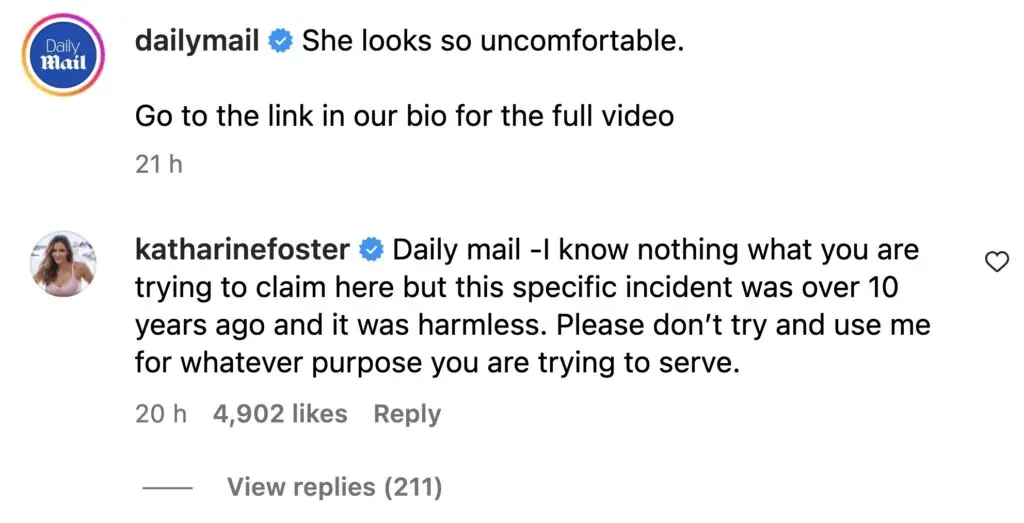1024x523 pixels.
Task: Click the dash line beside View replies
Action: [x=168, y=488]
